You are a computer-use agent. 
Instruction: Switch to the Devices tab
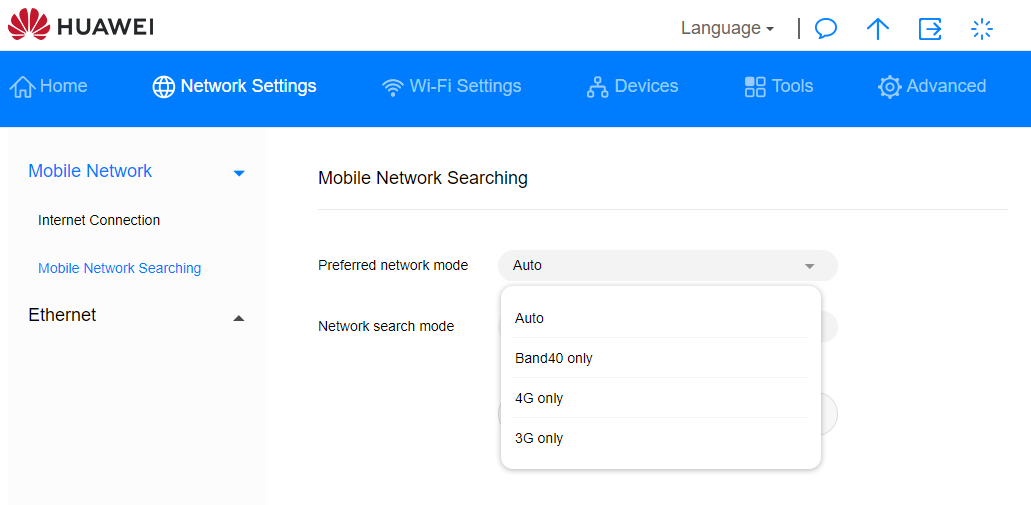632,86
